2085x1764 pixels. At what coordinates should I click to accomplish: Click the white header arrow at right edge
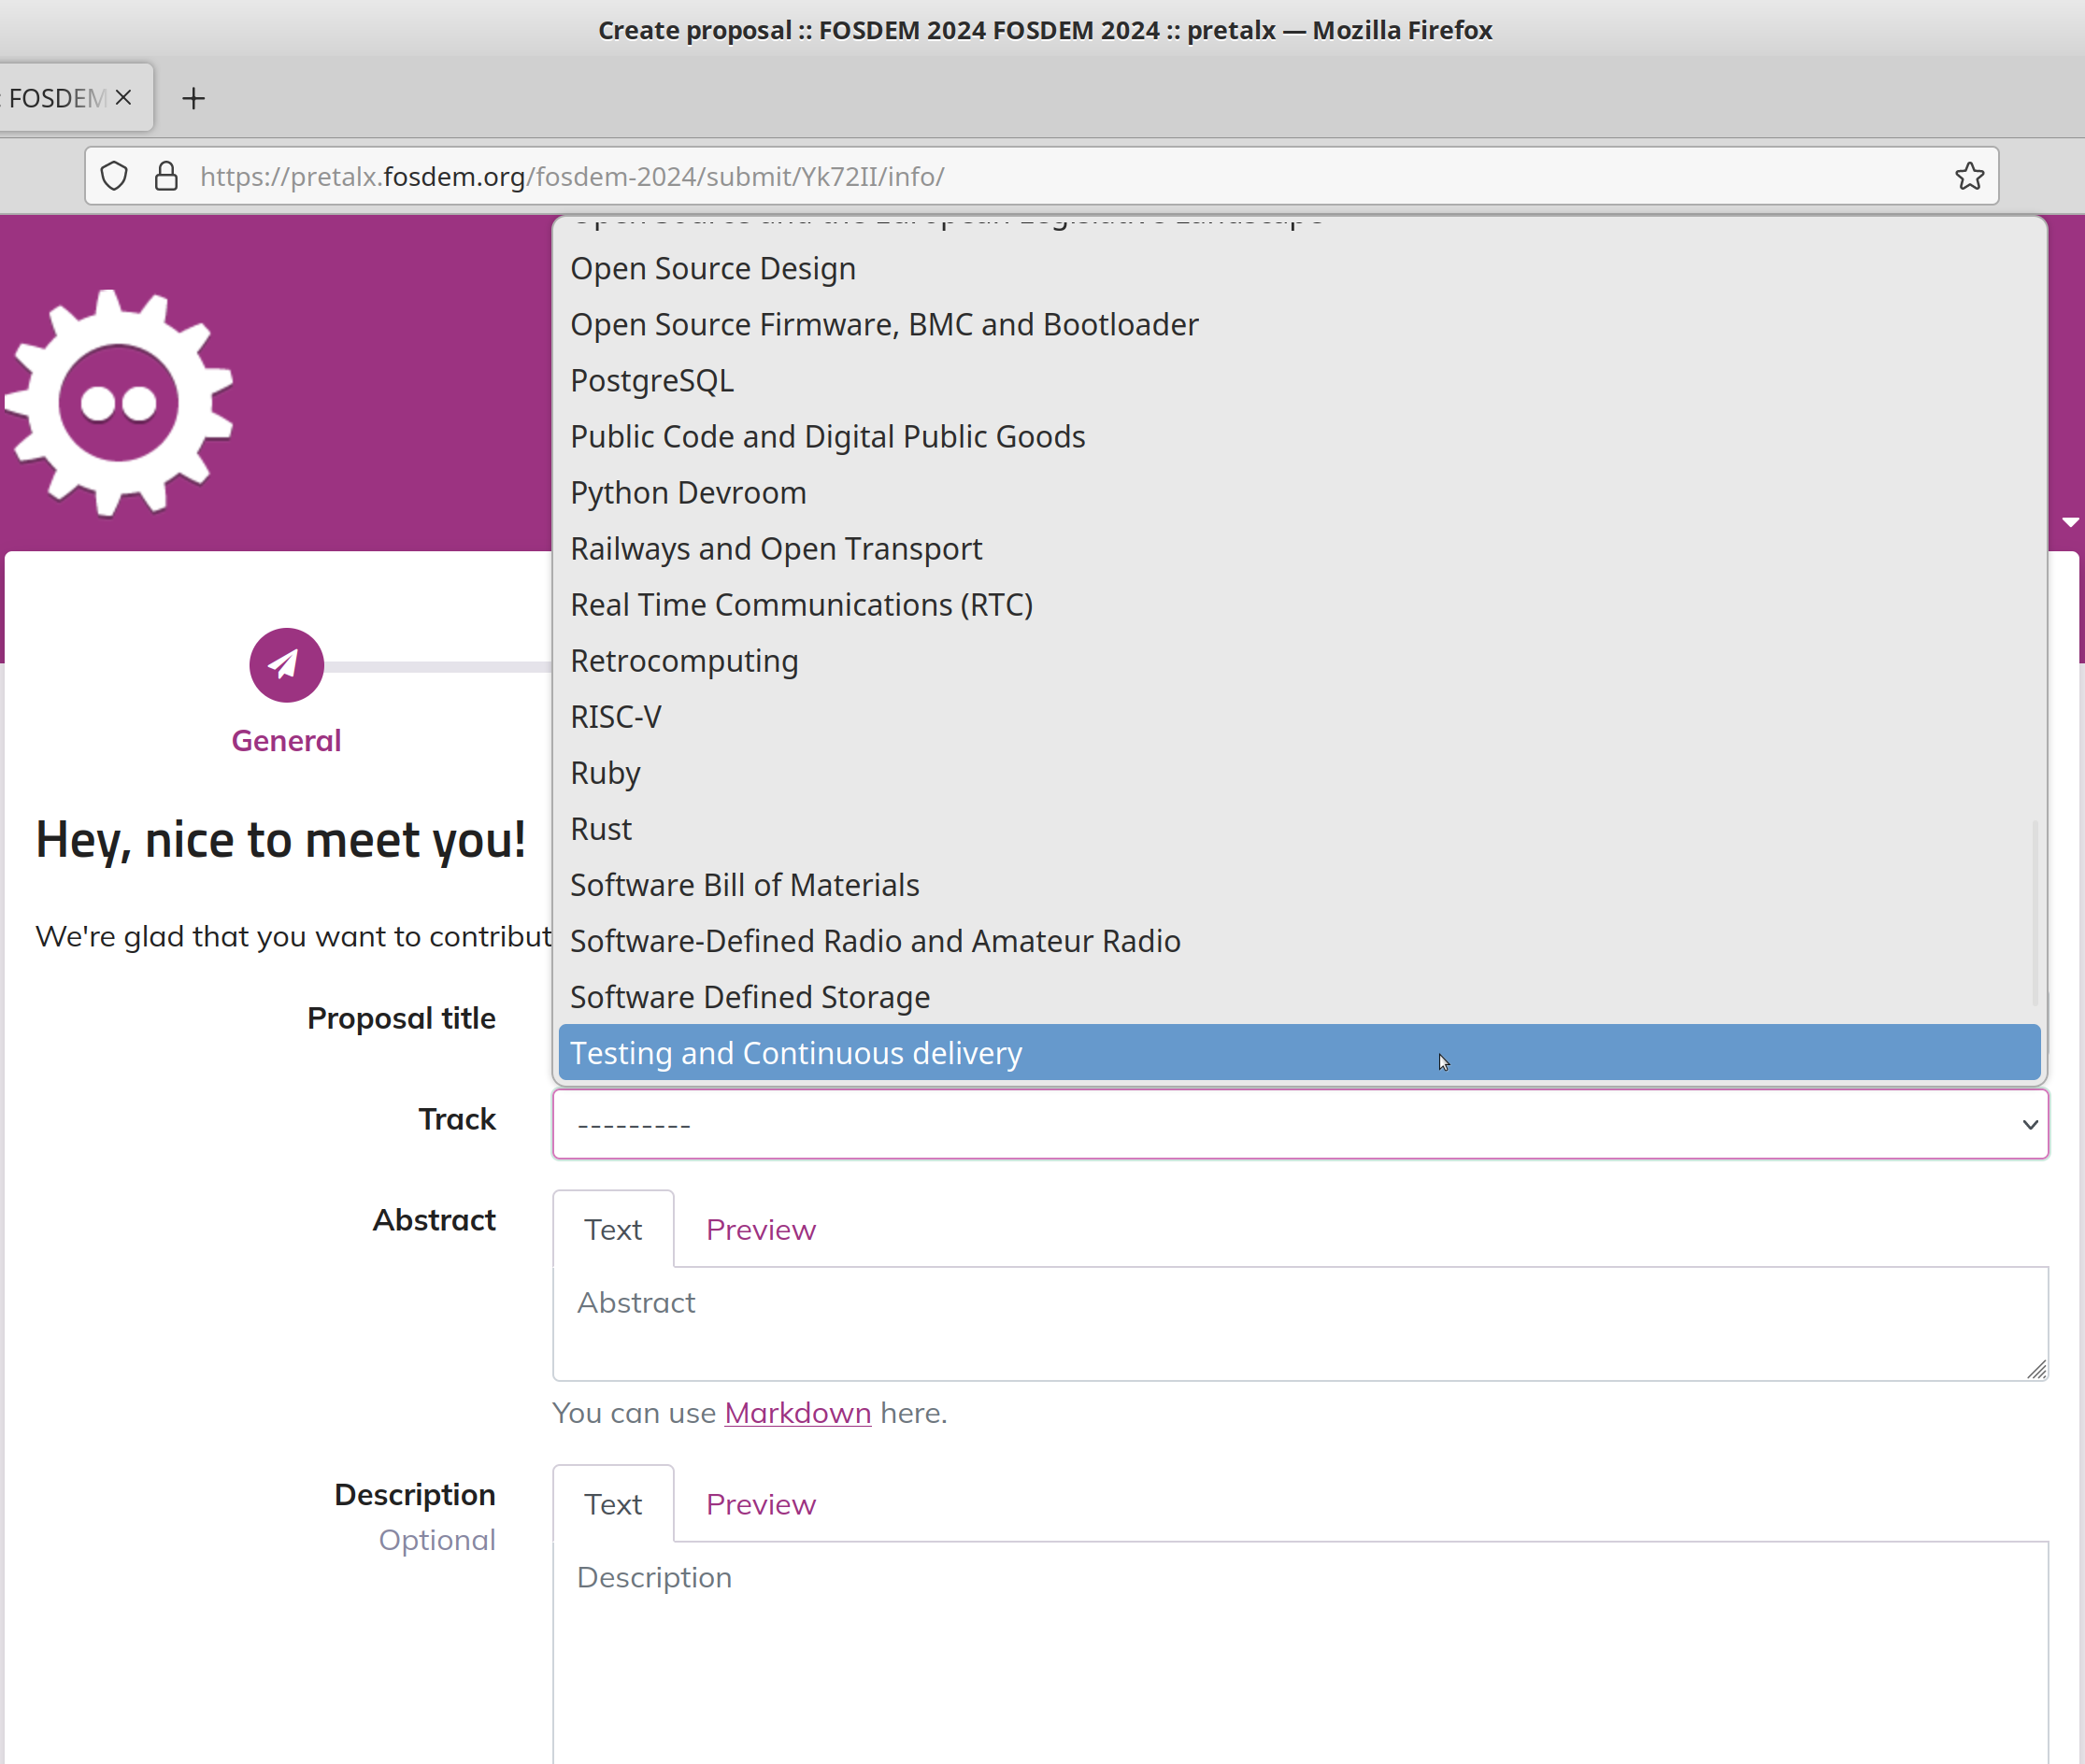coord(2070,522)
